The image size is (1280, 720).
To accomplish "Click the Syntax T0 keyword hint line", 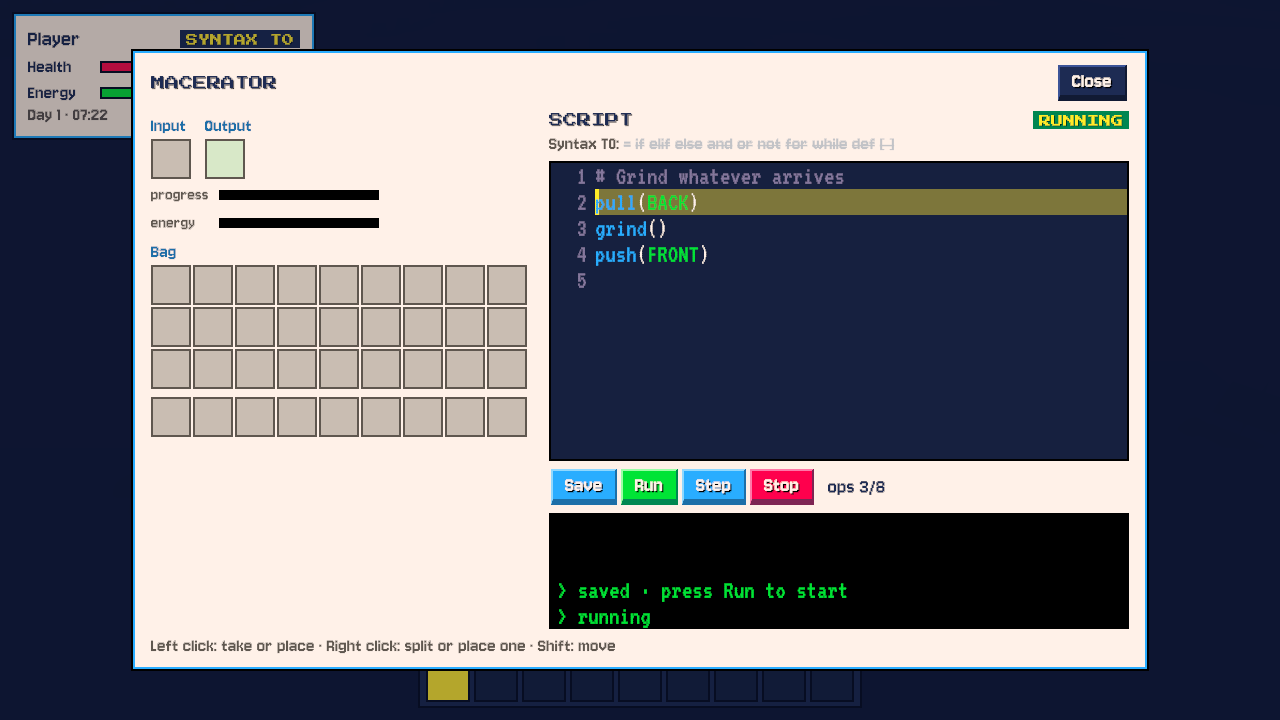I will 721,144.
